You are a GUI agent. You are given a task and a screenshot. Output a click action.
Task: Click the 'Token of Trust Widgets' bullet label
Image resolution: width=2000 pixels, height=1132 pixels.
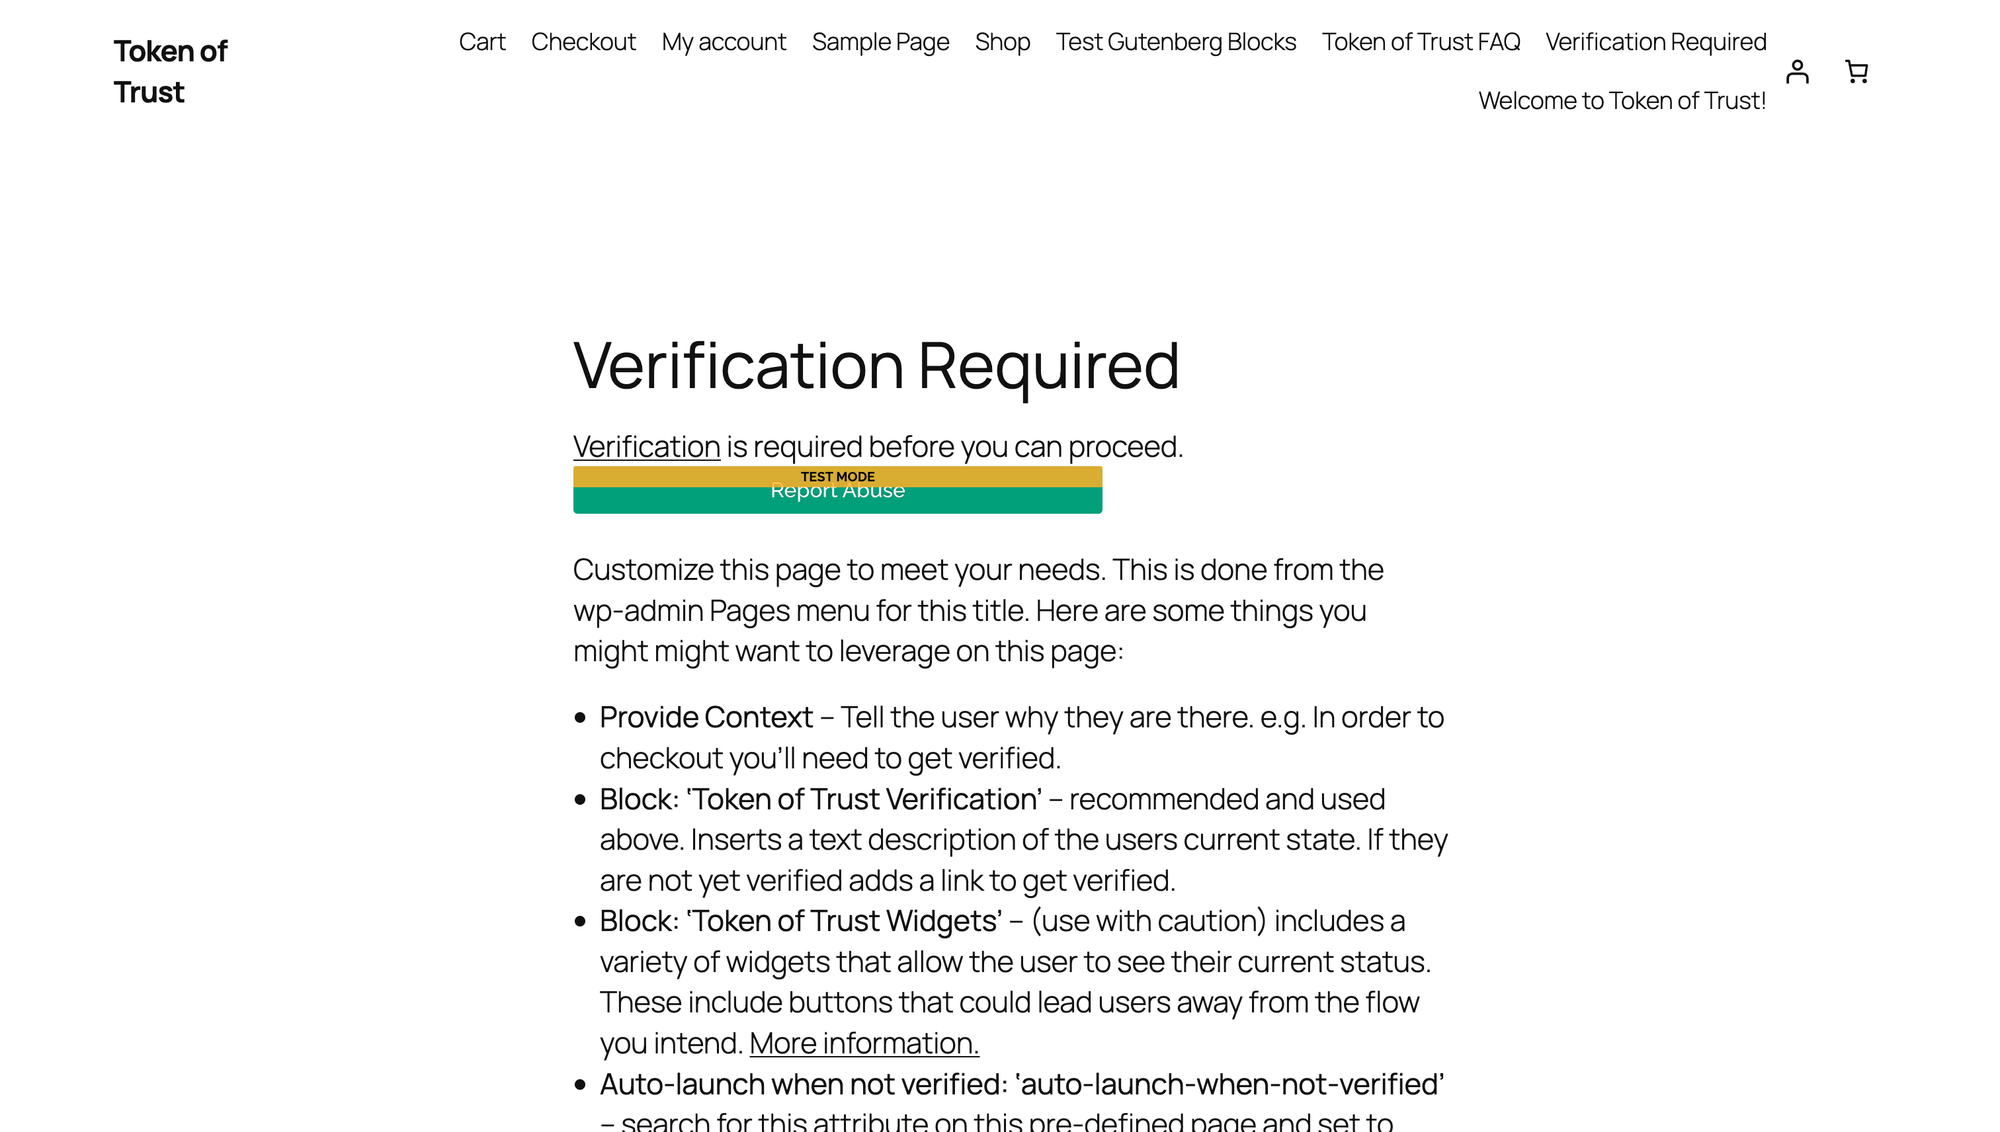800,921
